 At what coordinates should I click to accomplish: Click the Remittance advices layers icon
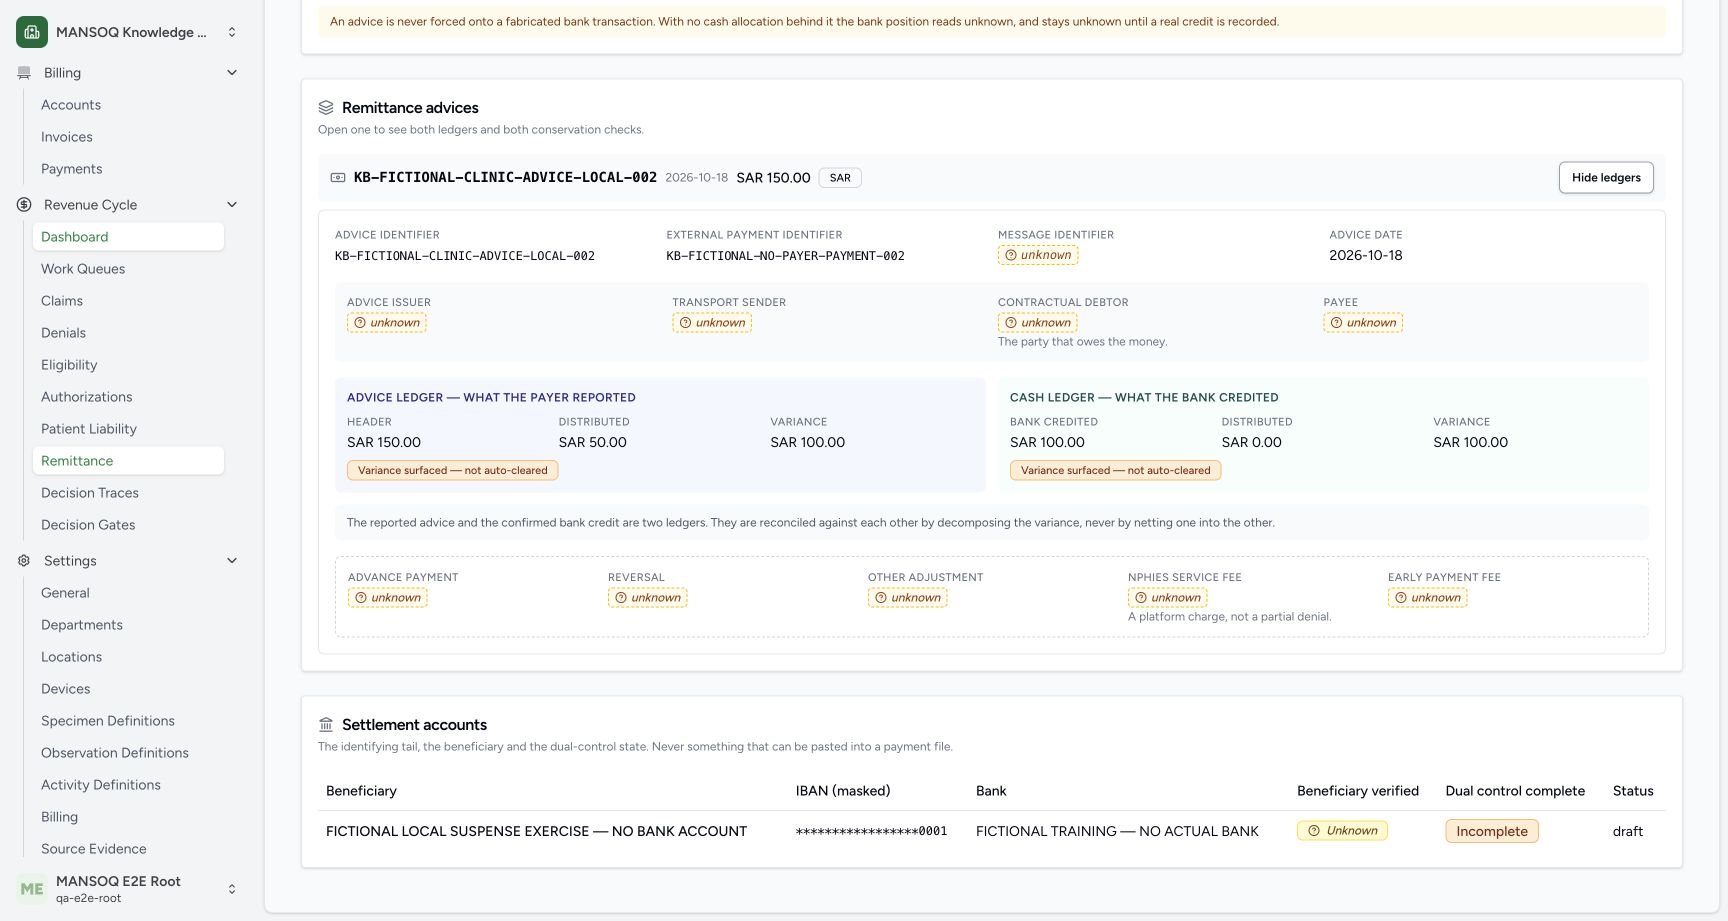click(x=326, y=108)
